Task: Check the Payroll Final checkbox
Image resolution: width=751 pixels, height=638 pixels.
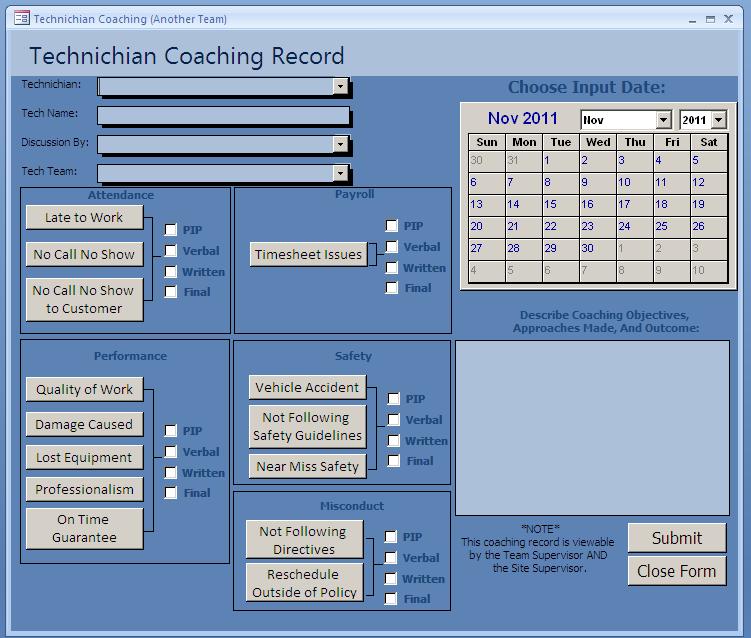Action: (x=391, y=288)
